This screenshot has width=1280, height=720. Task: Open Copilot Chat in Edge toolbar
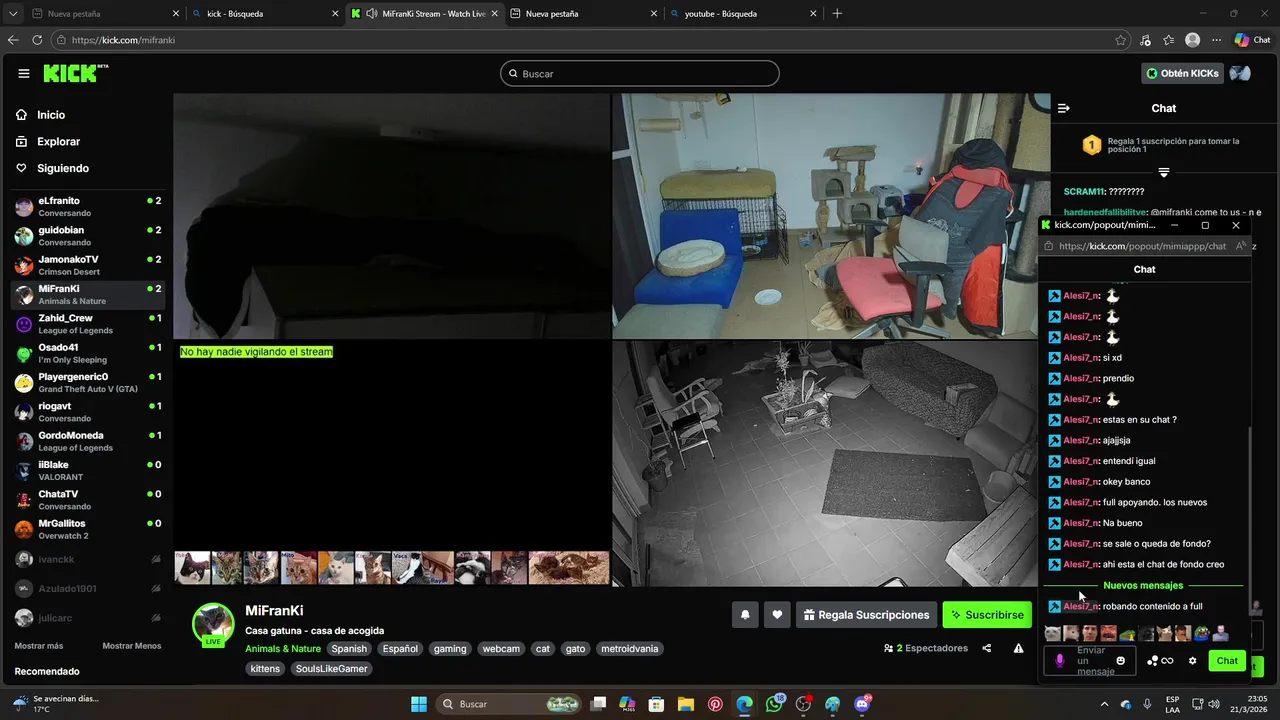(x=1253, y=40)
